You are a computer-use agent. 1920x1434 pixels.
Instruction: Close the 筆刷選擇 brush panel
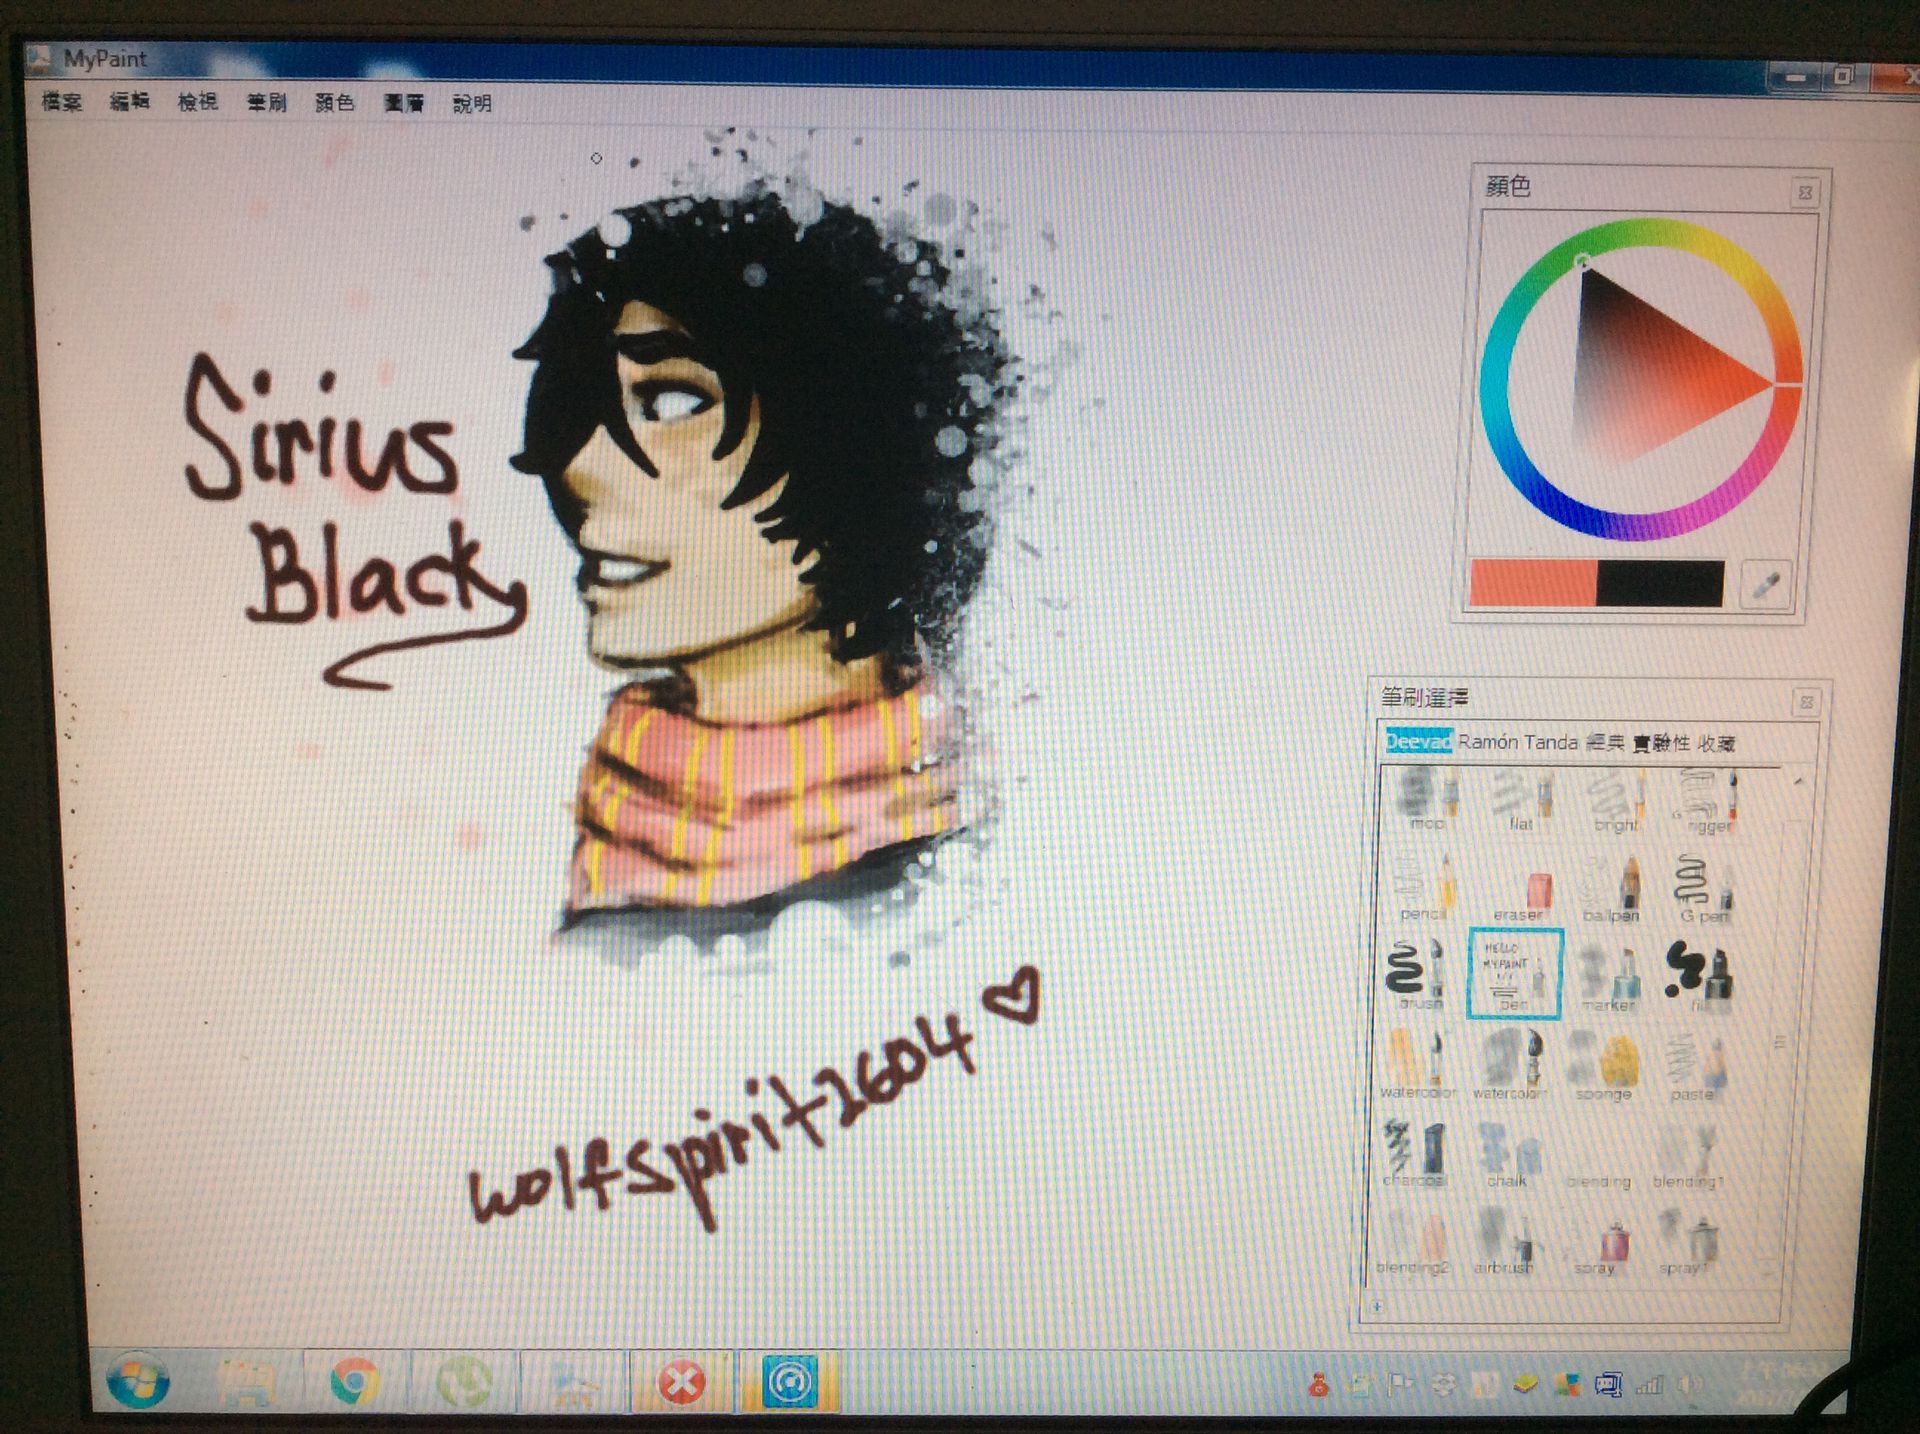tap(1806, 702)
